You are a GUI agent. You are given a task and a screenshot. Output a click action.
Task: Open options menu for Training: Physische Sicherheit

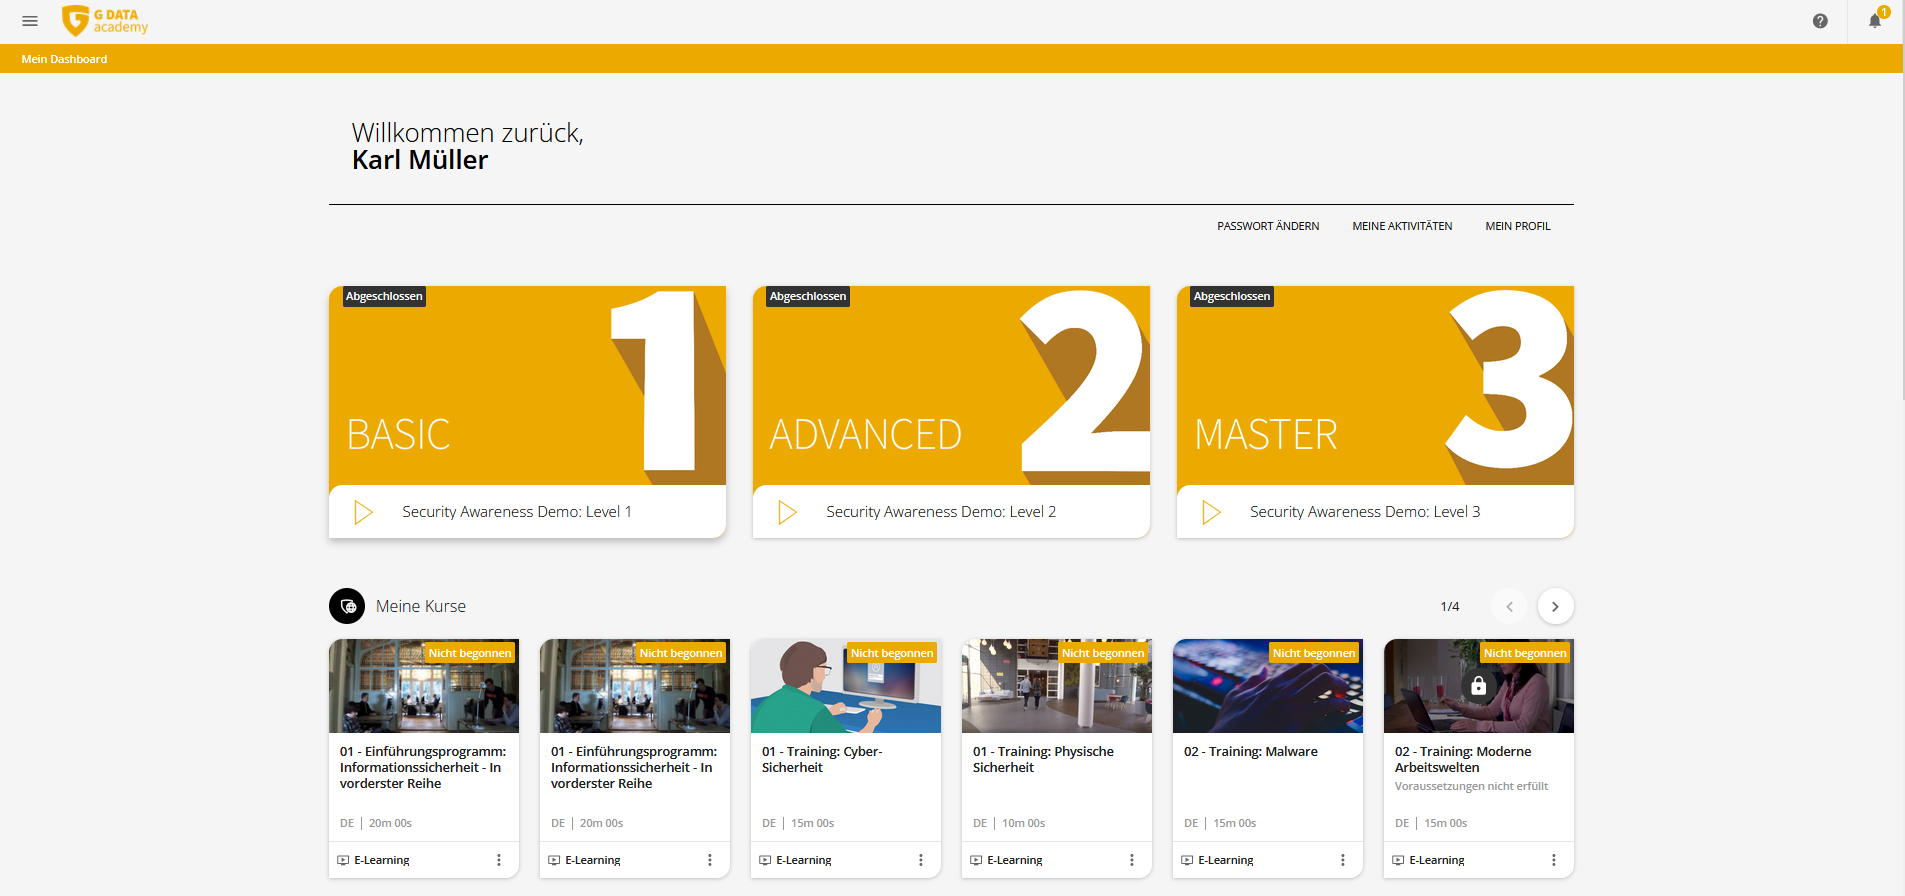point(1131,860)
